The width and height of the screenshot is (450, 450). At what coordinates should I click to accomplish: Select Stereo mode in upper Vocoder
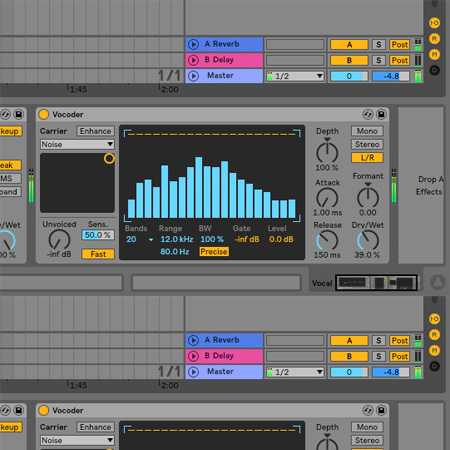coord(367,144)
